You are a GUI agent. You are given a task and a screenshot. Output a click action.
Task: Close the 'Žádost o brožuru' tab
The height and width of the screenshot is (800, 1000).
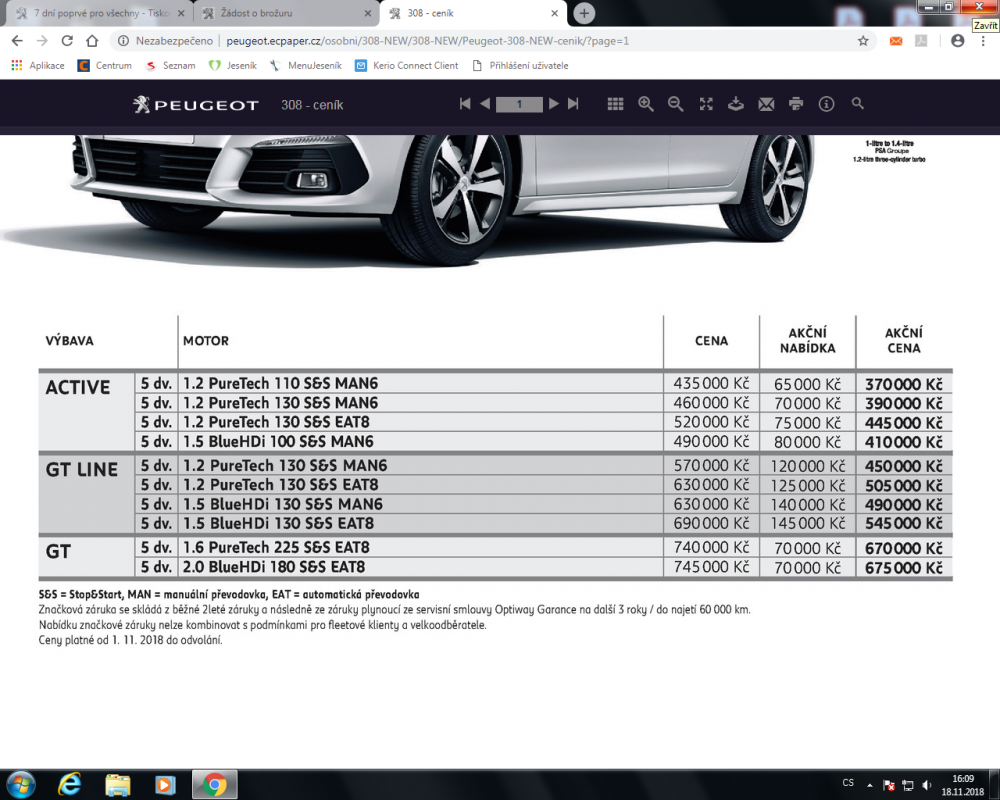tap(367, 13)
